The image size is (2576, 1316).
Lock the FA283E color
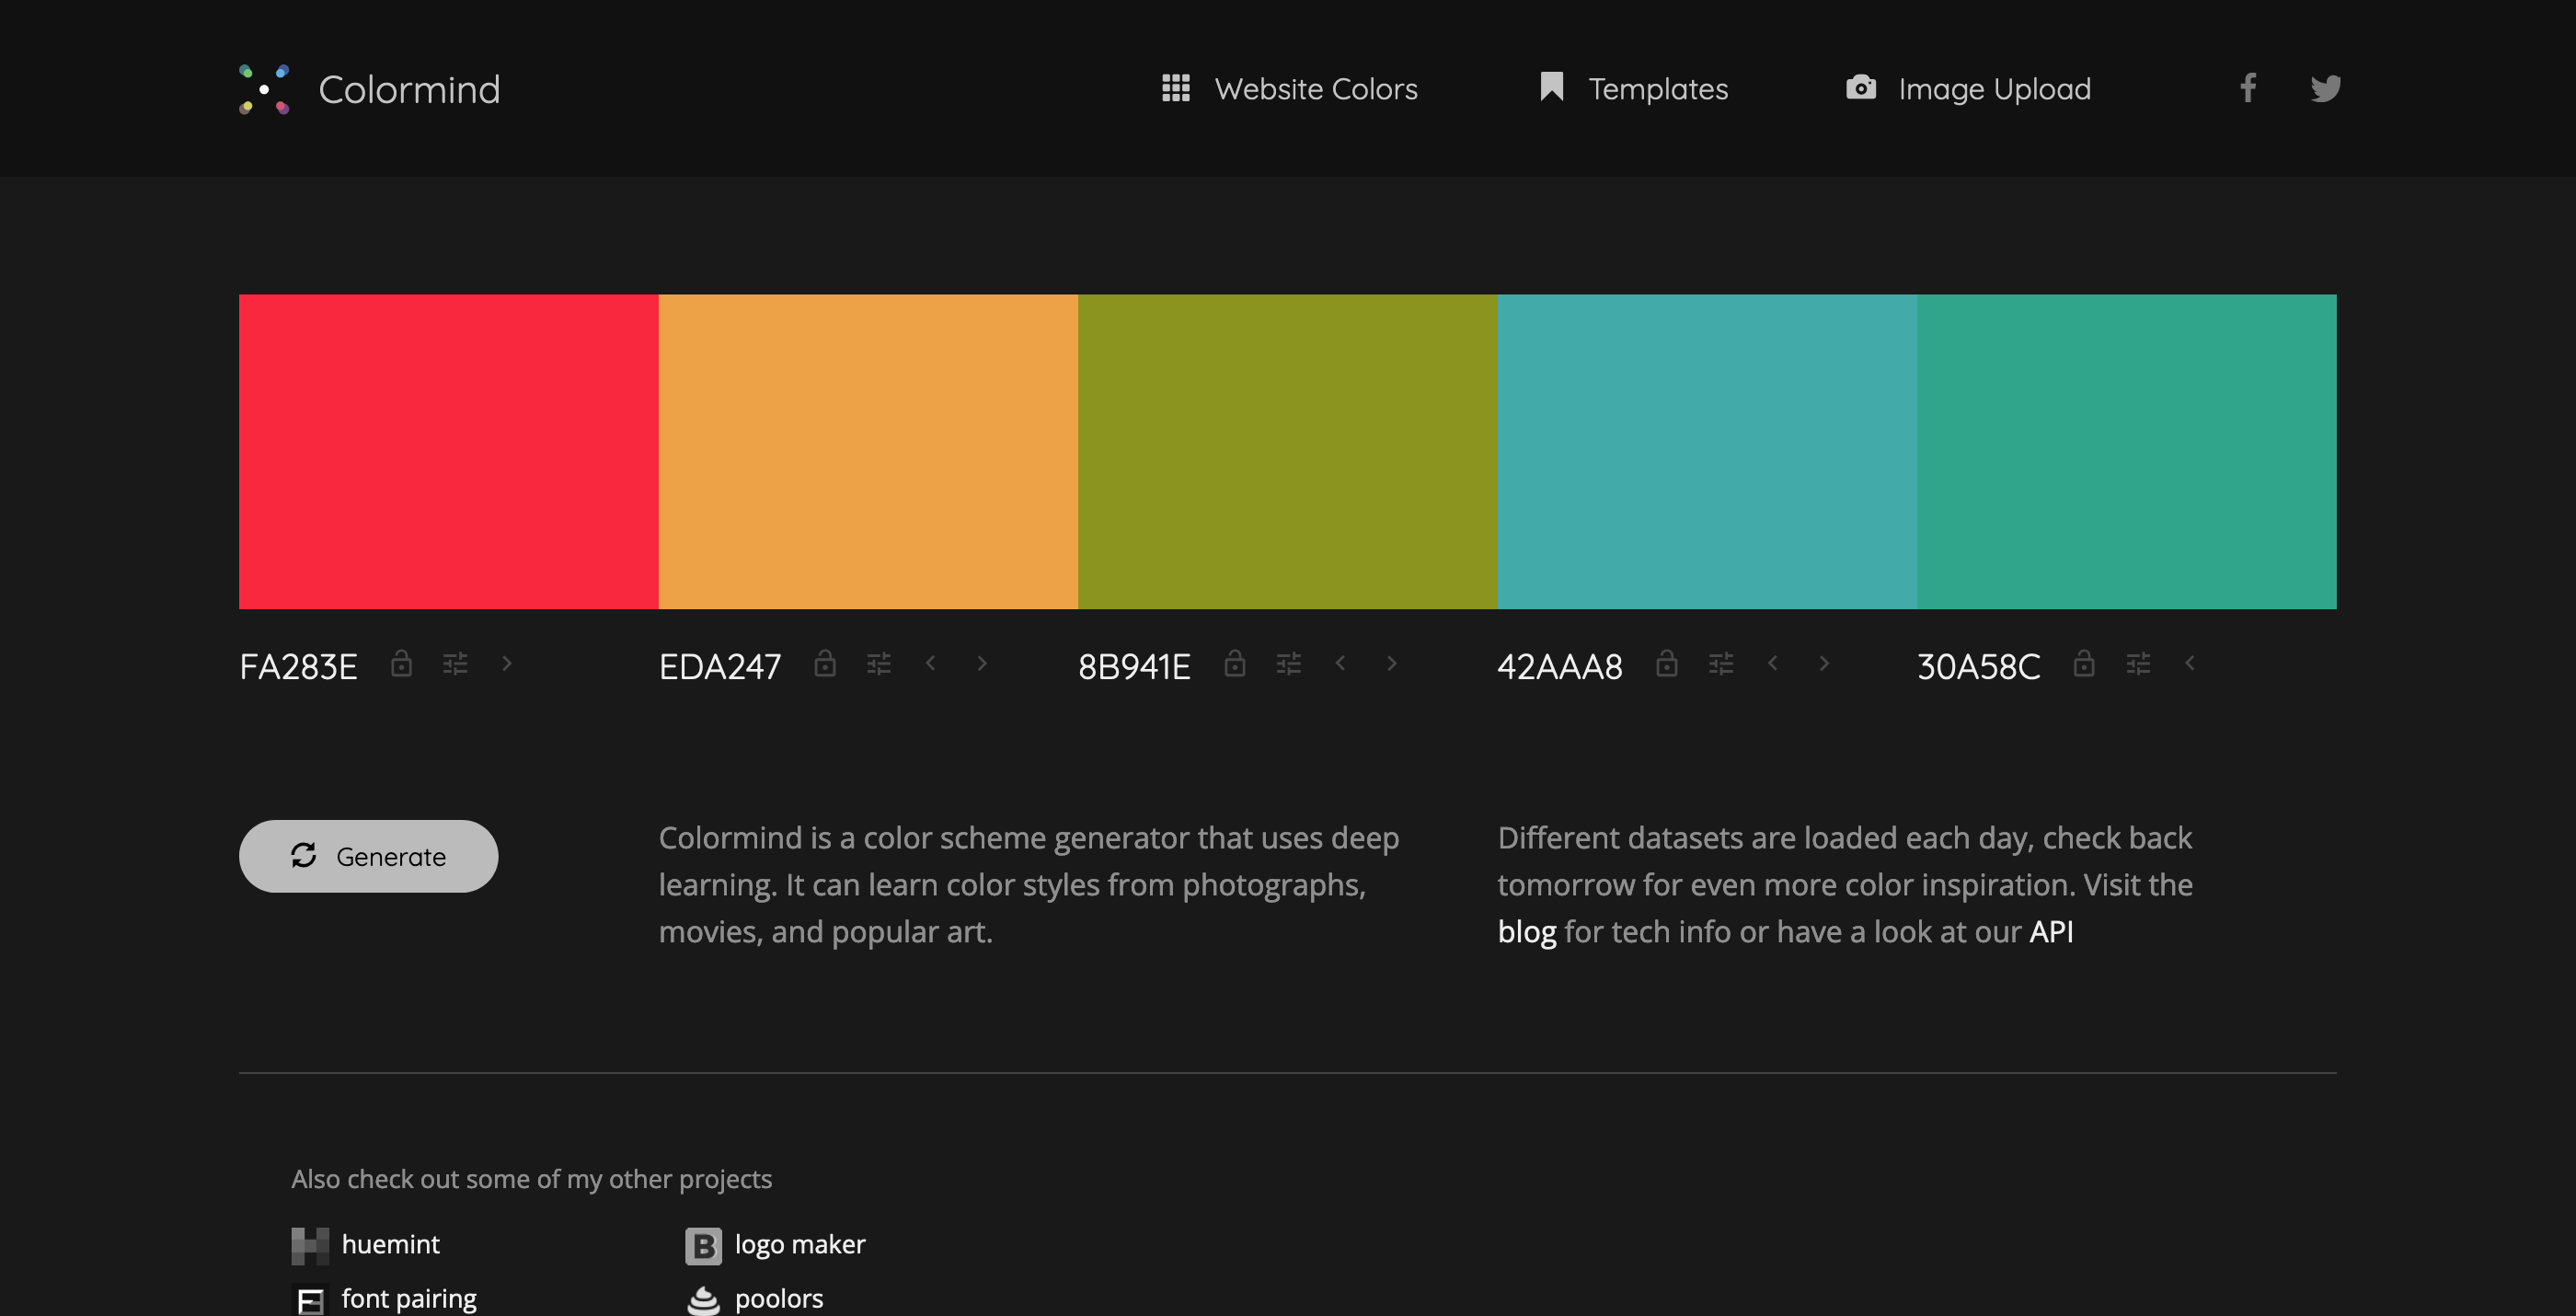(x=401, y=663)
